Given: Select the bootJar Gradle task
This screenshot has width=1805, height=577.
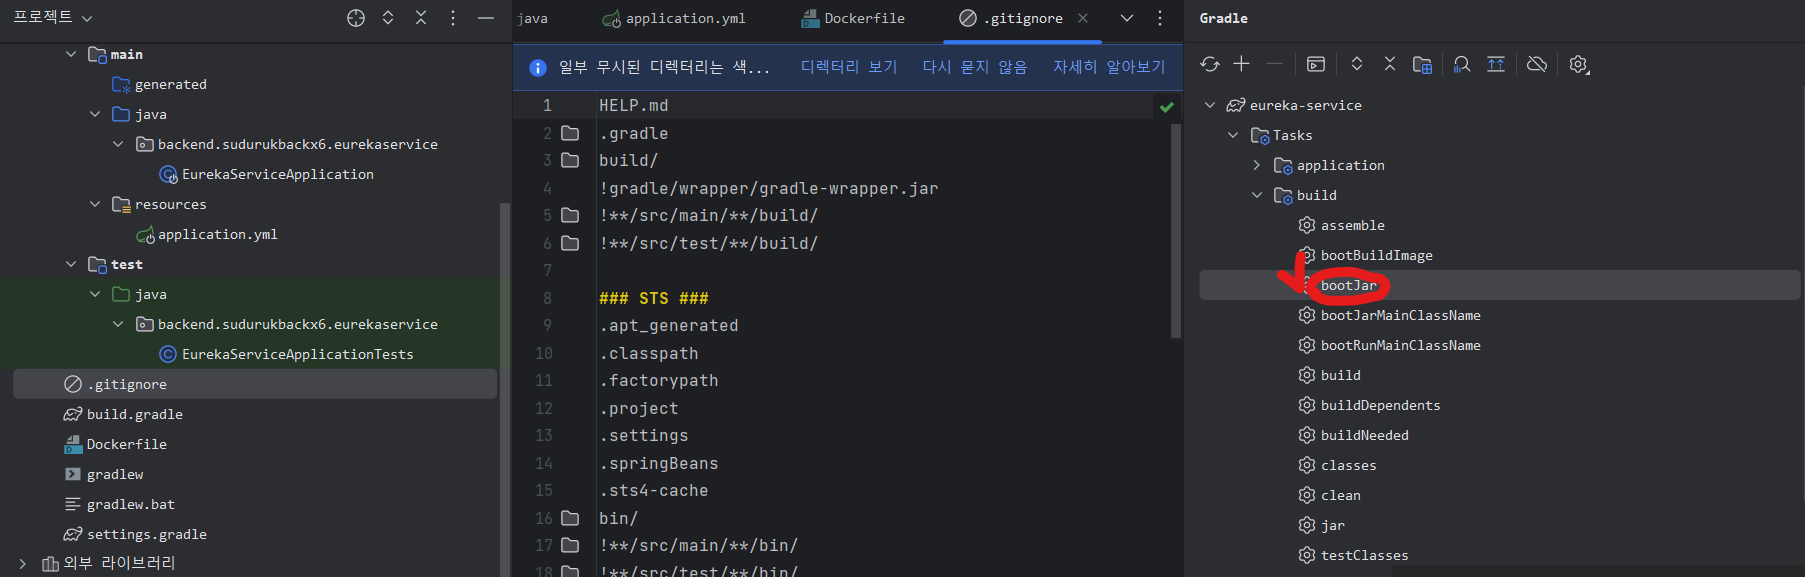Looking at the screenshot, I should point(1348,285).
